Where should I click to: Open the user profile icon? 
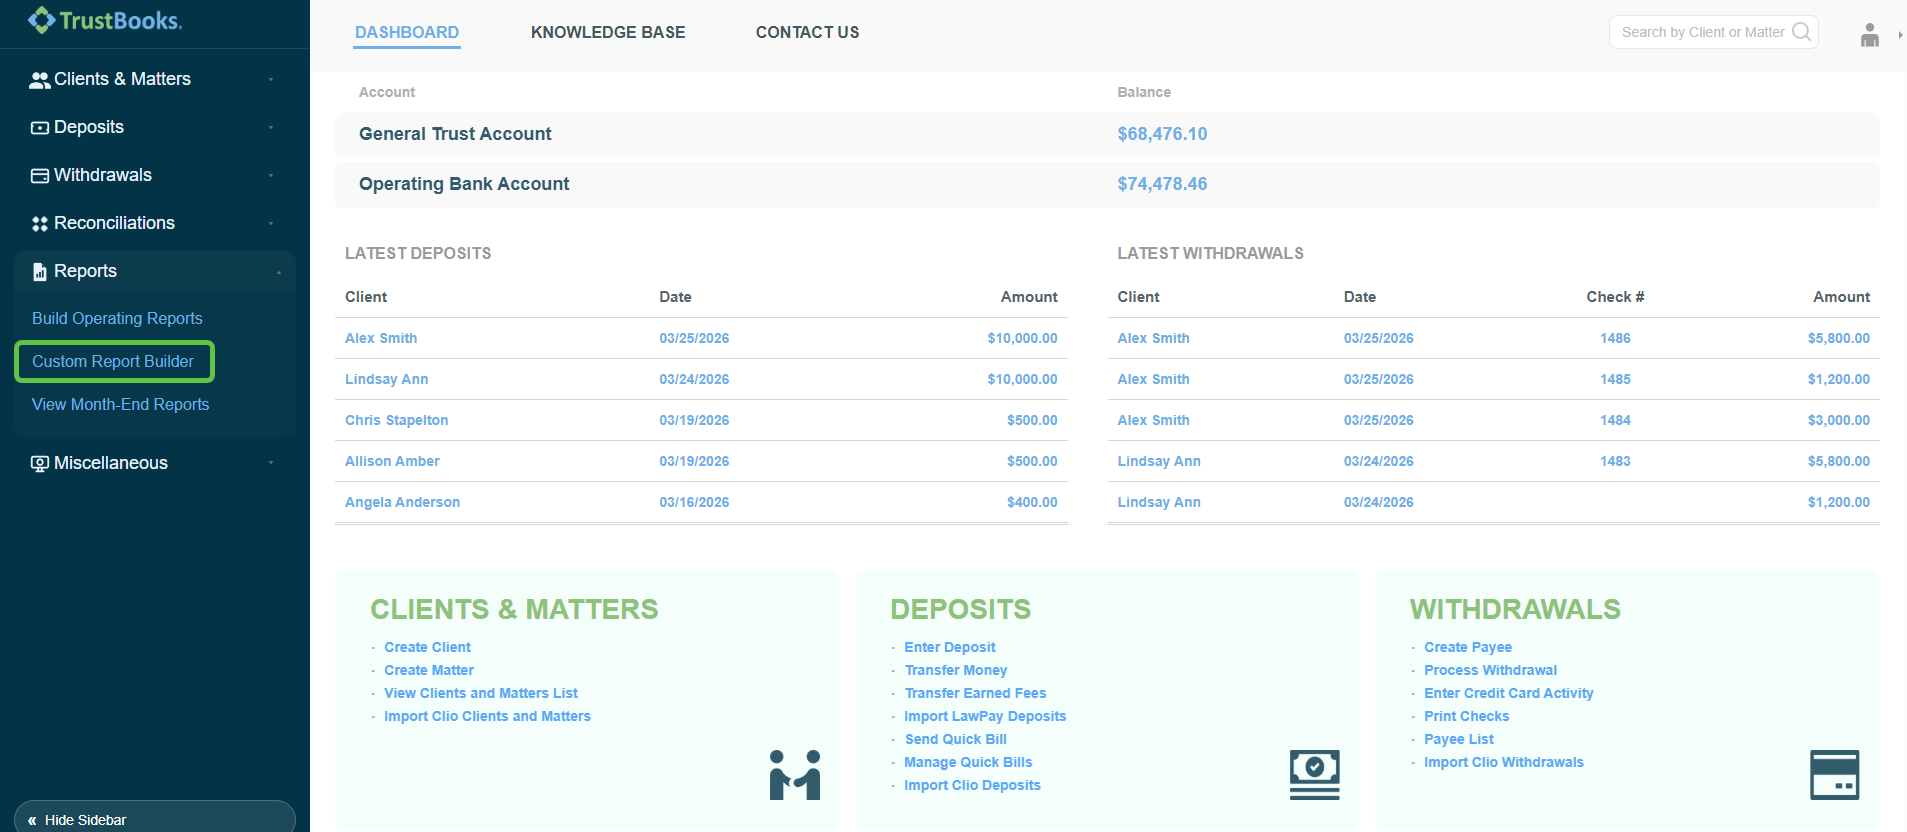pos(1870,35)
